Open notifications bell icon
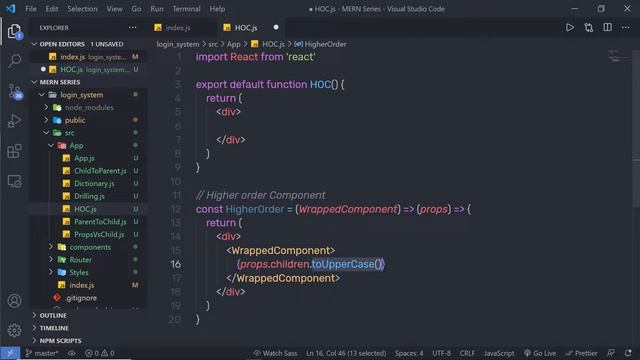This screenshot has height=360, width=640. [x=628, y=353]
